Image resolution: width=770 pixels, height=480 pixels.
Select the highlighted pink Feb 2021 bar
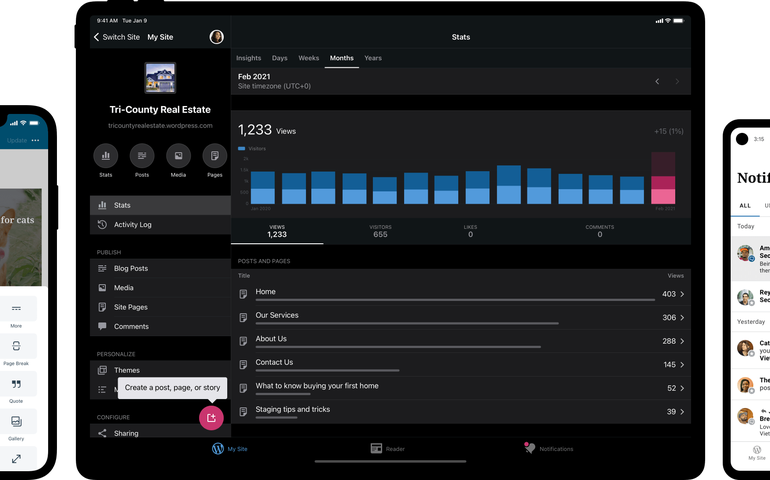click(663, 181)
